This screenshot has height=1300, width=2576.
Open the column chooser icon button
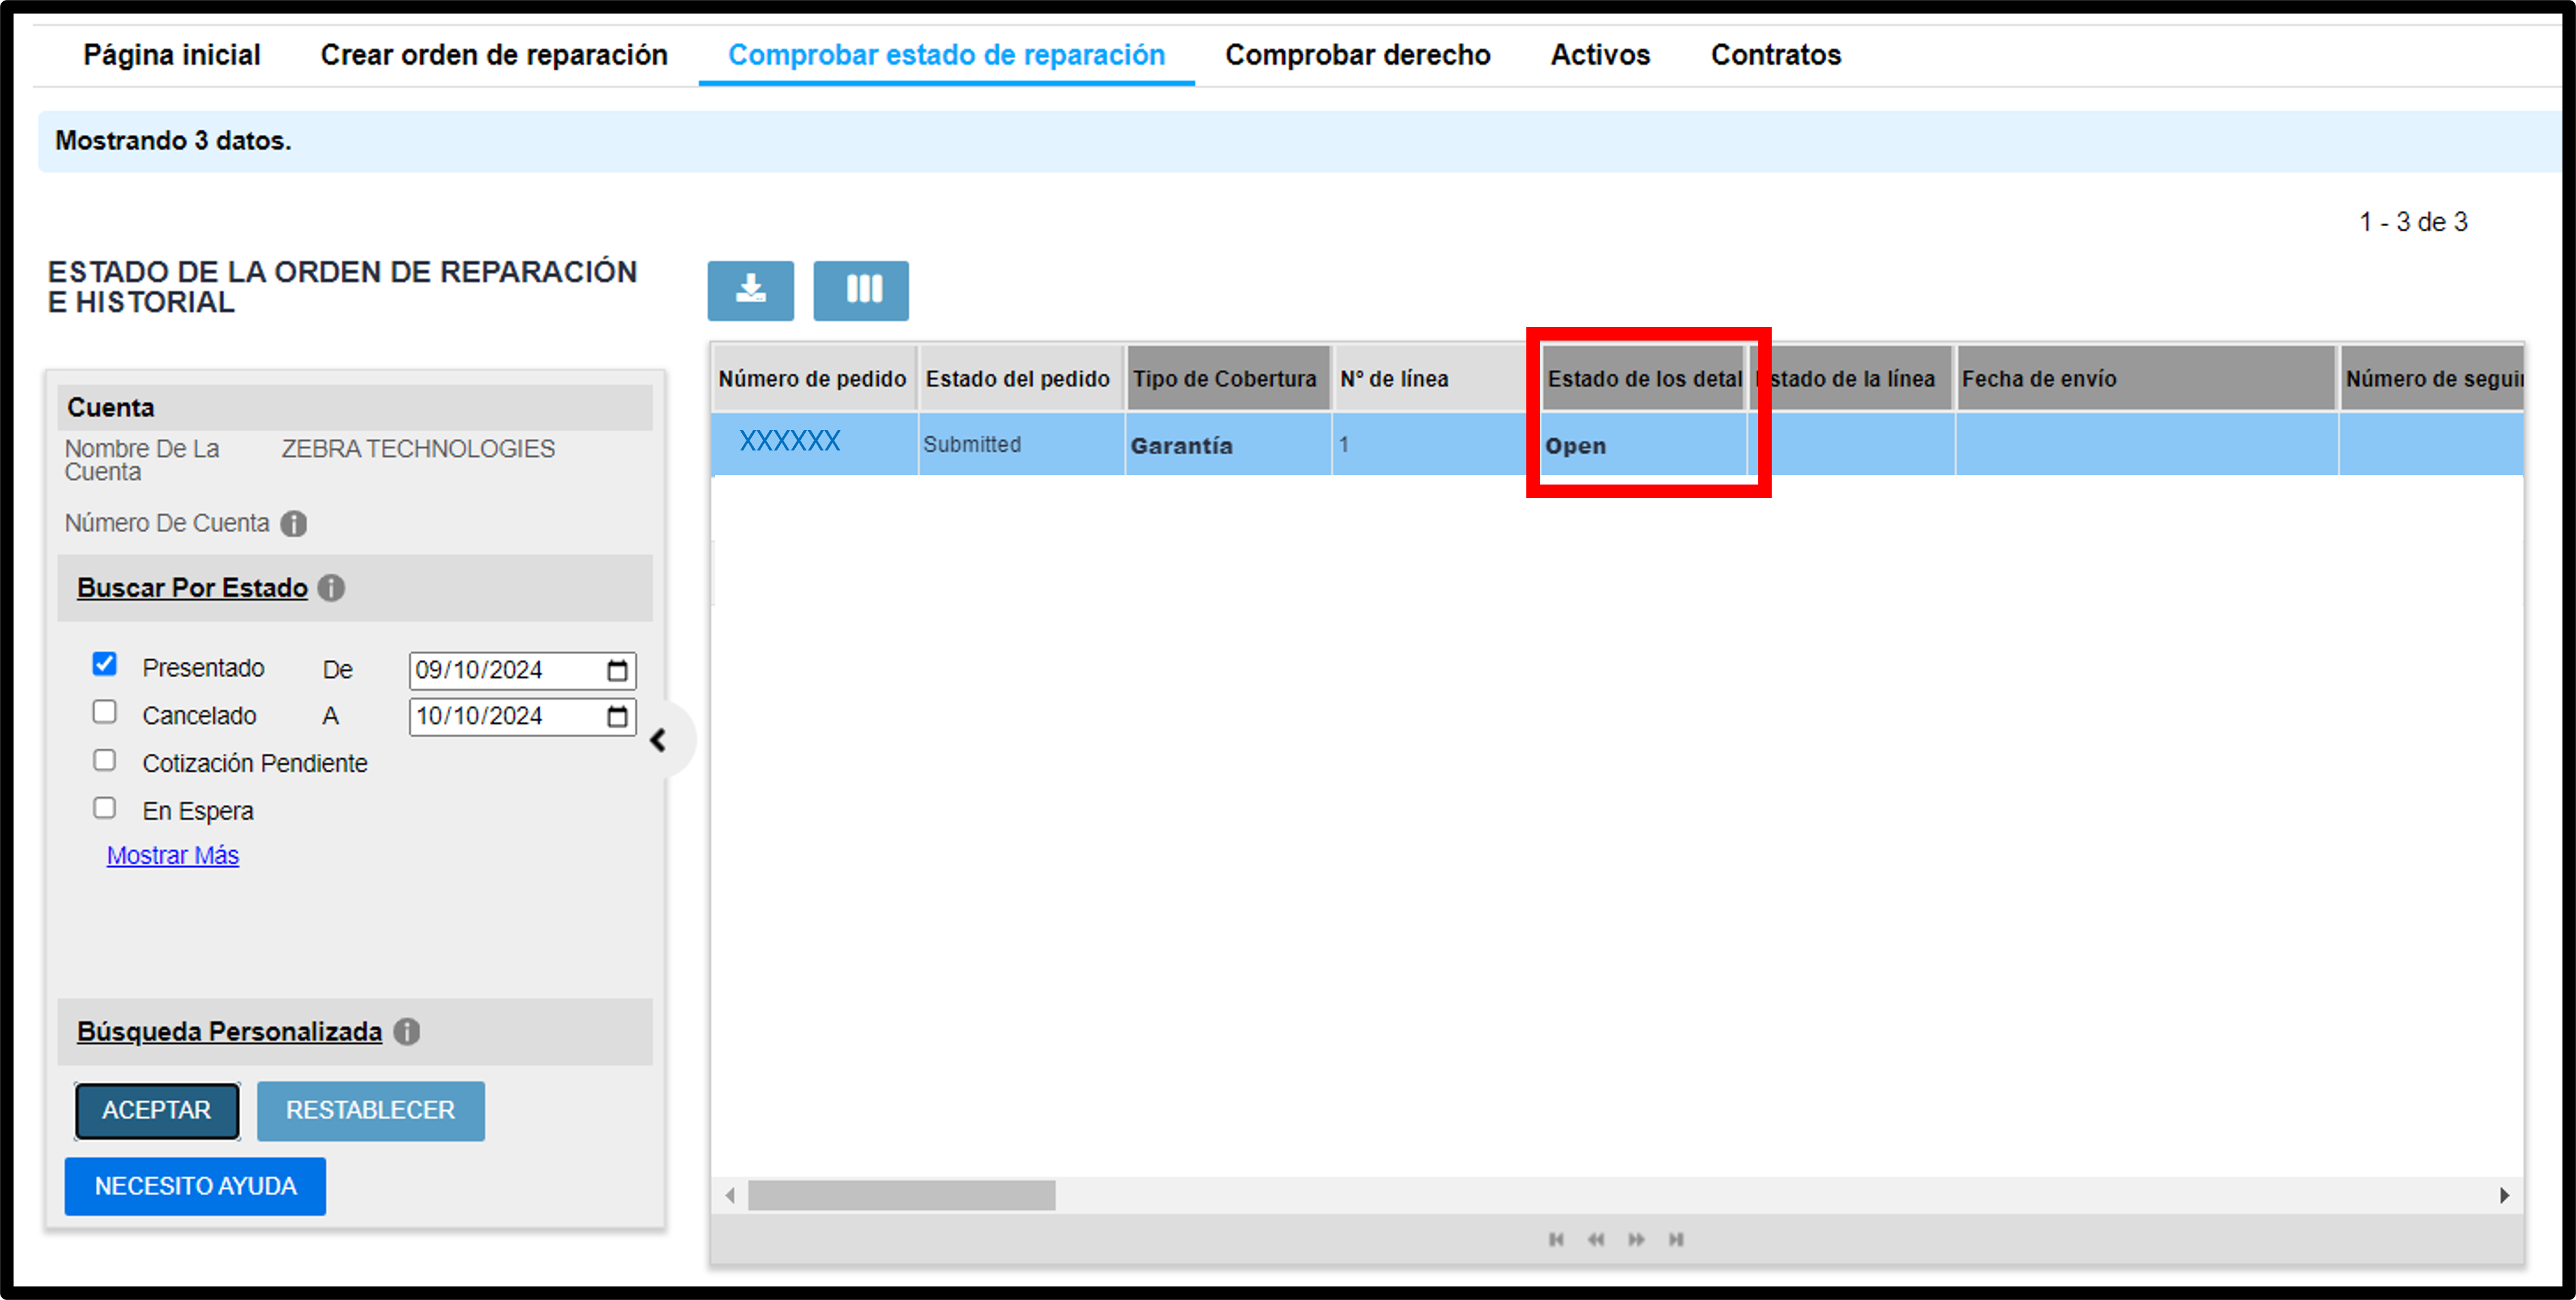861,290
